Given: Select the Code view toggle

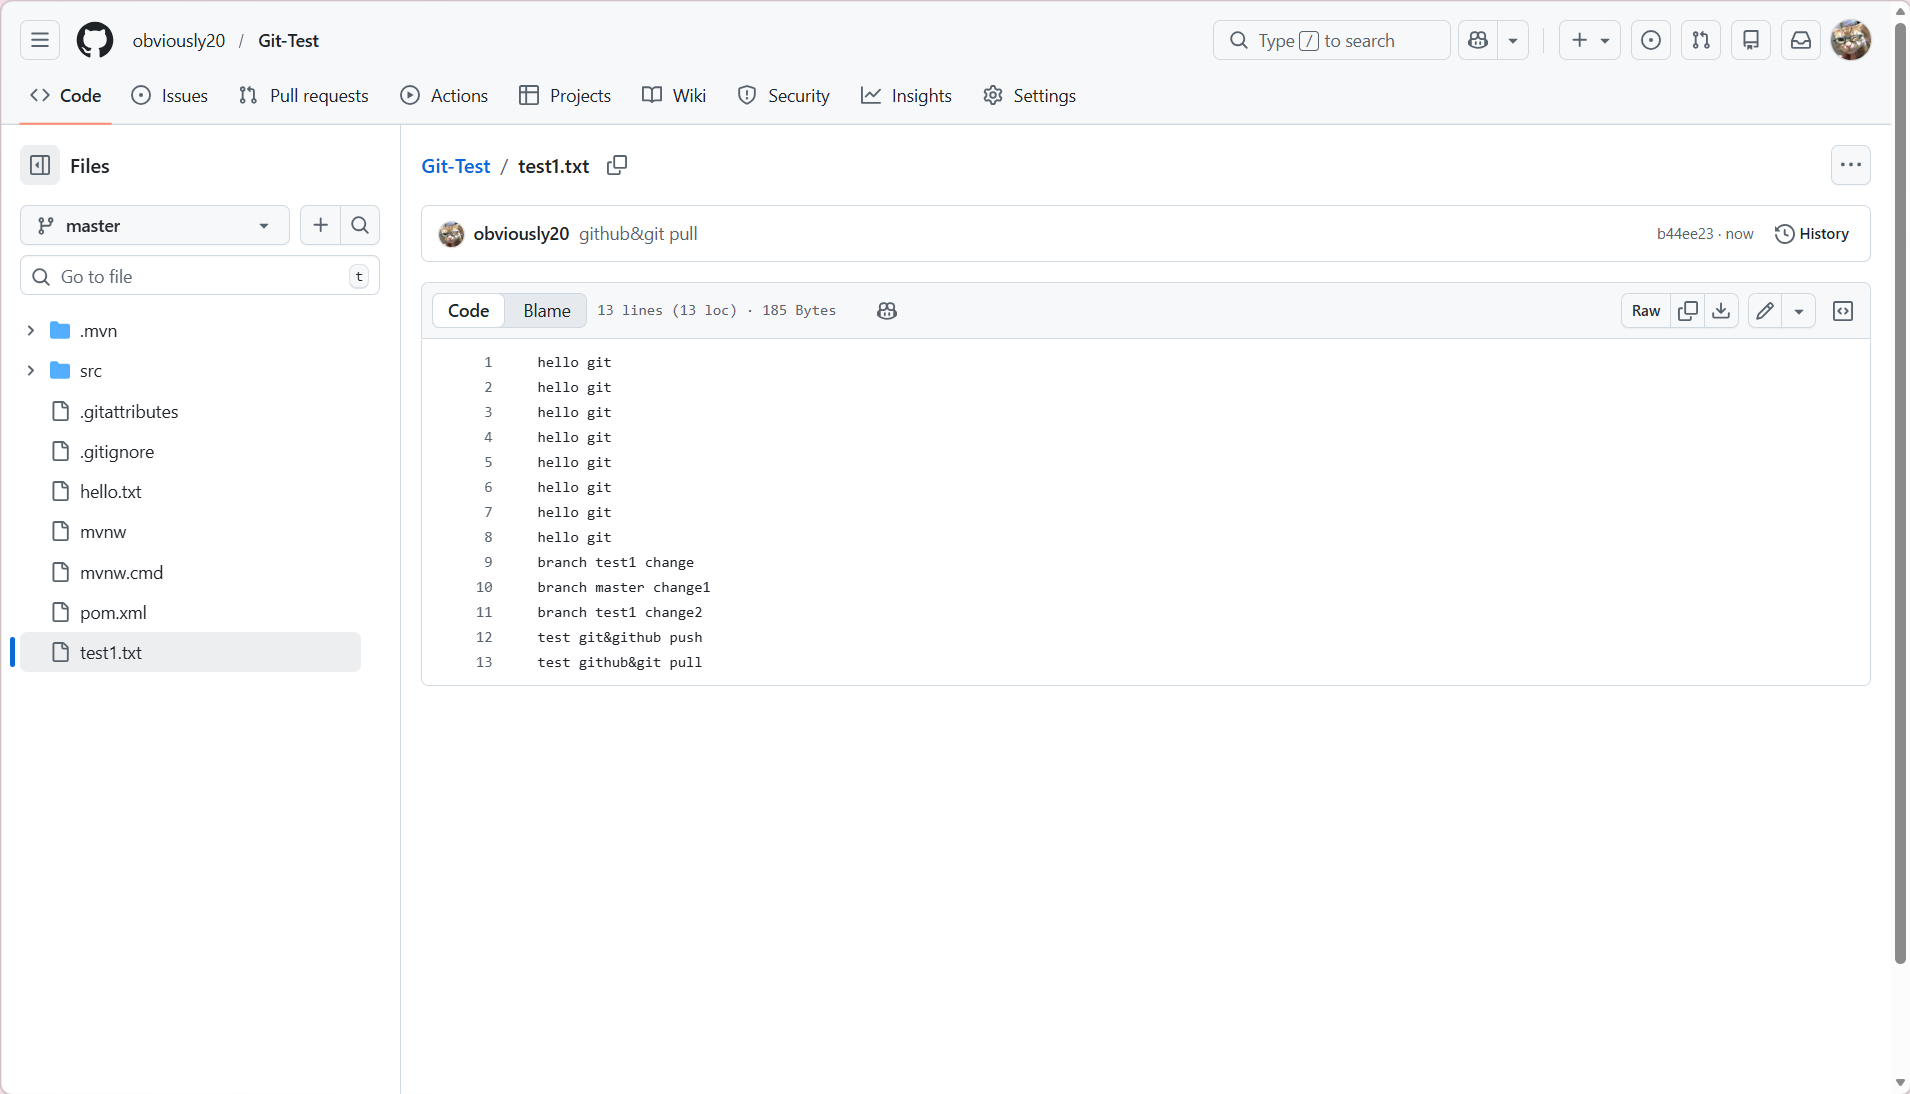Looking at the screenshot, I should click(468, 311).
